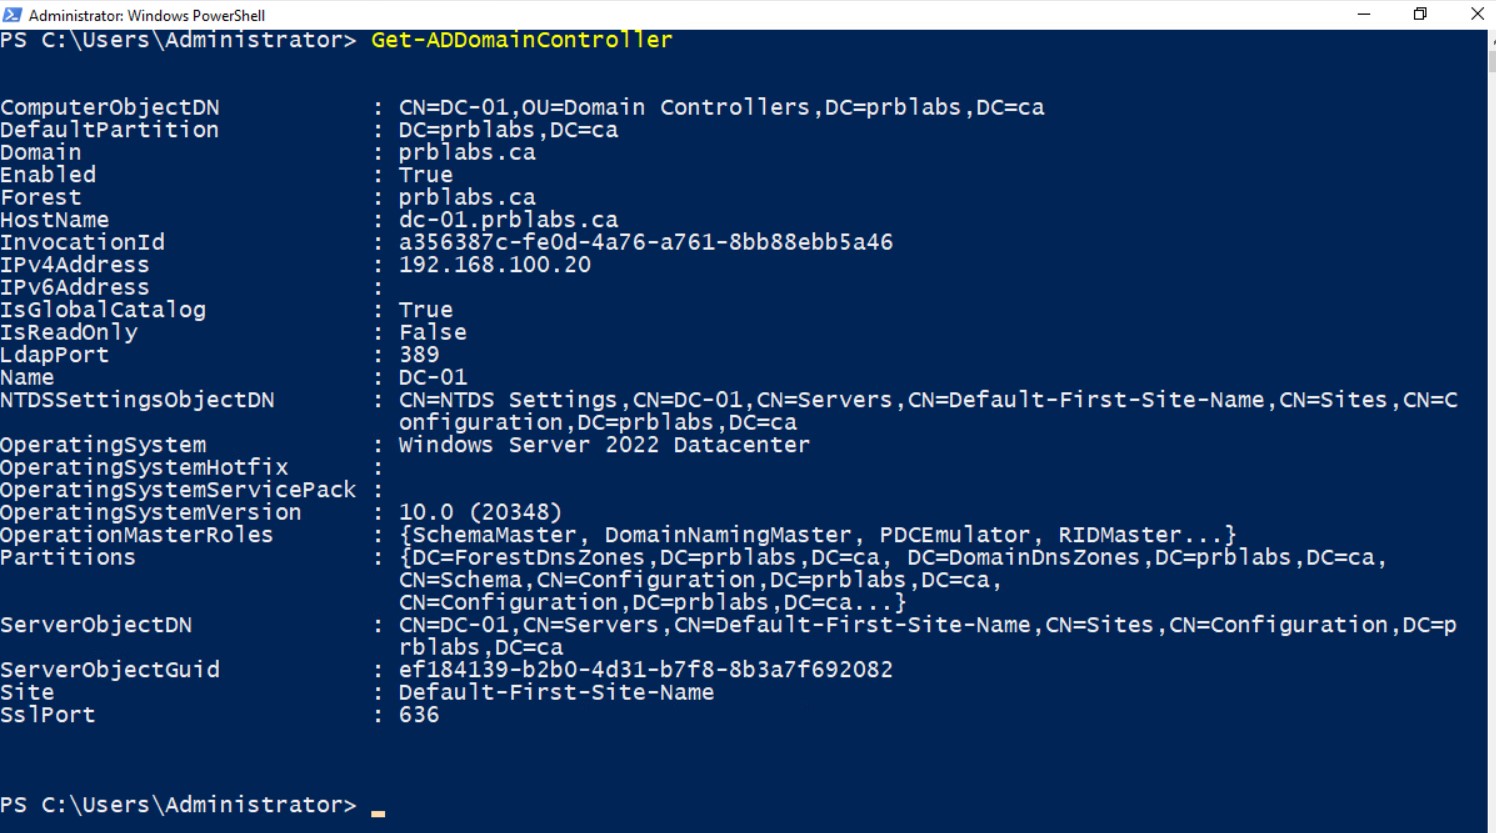Click the PowerShell icon in title bar

pos(13,14)
